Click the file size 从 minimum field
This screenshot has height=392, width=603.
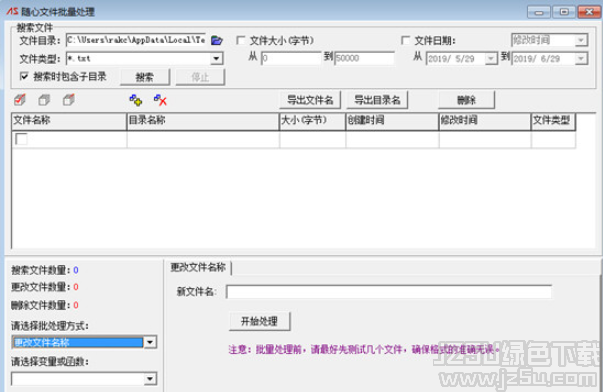[291, 58]
